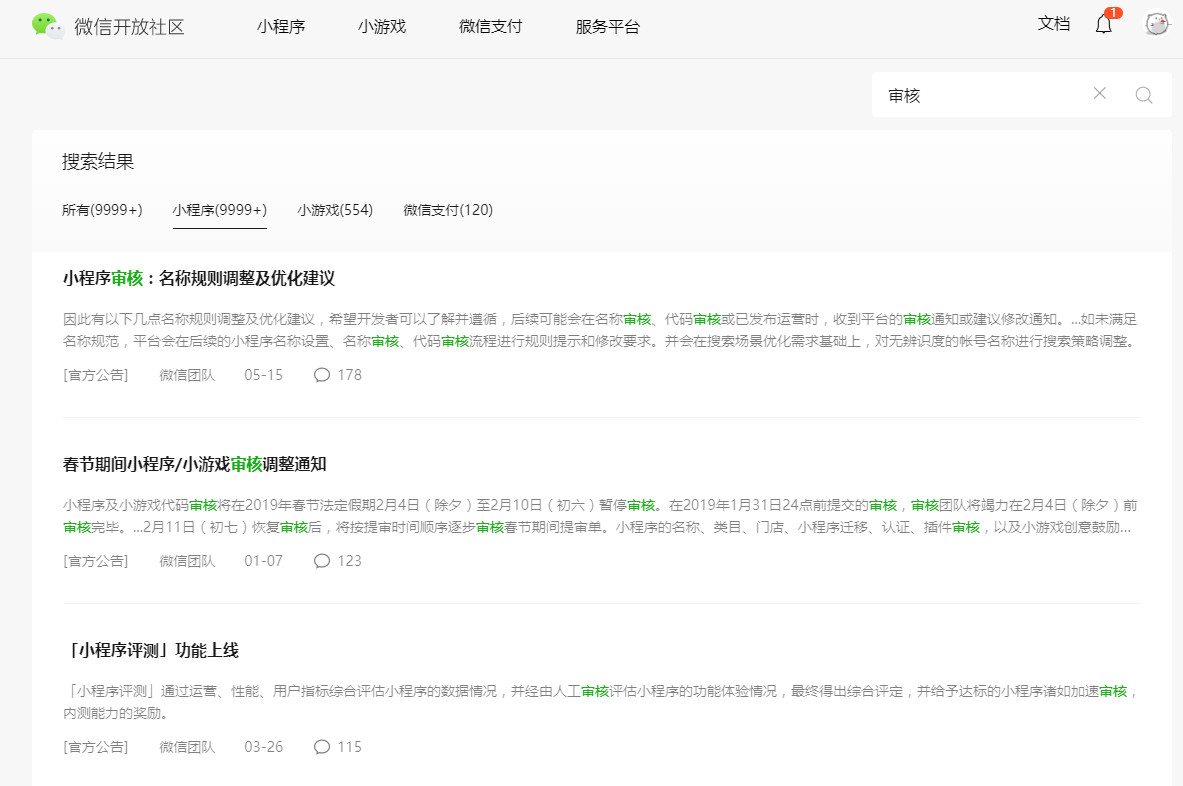The height and width of the screenshot is (786, 1183).
Task: Click 微信团队 author of 05-15 post
Action: coord(187,375)
